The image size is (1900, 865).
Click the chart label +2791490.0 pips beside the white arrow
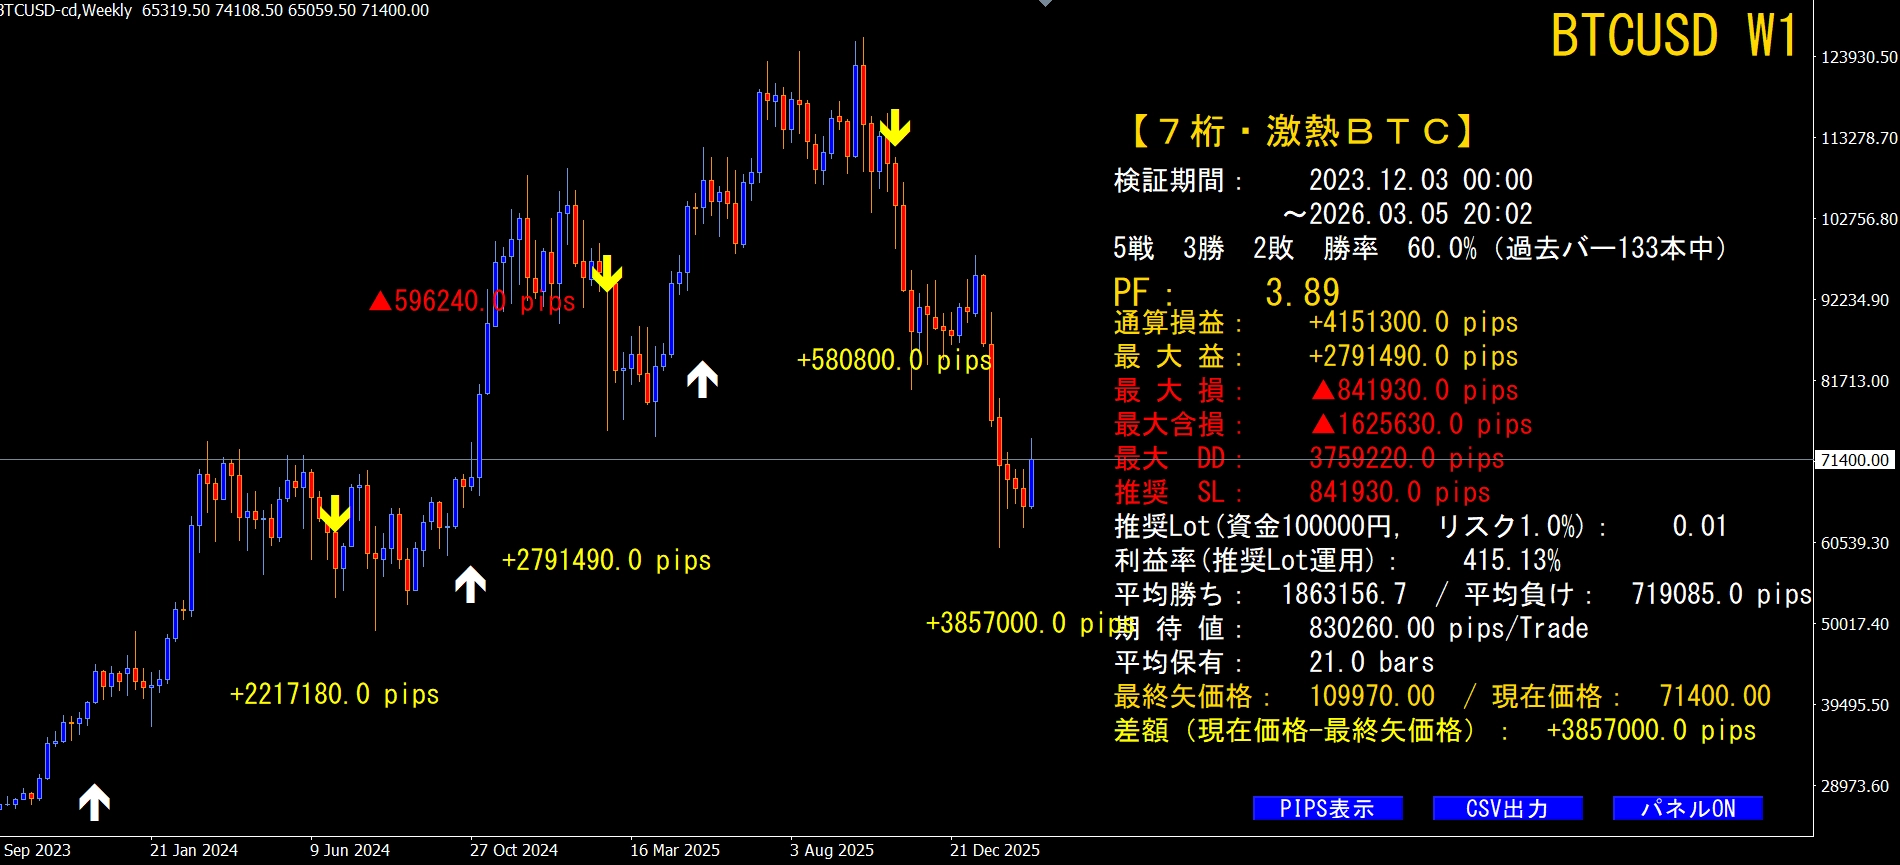click(x=607, y=560)
